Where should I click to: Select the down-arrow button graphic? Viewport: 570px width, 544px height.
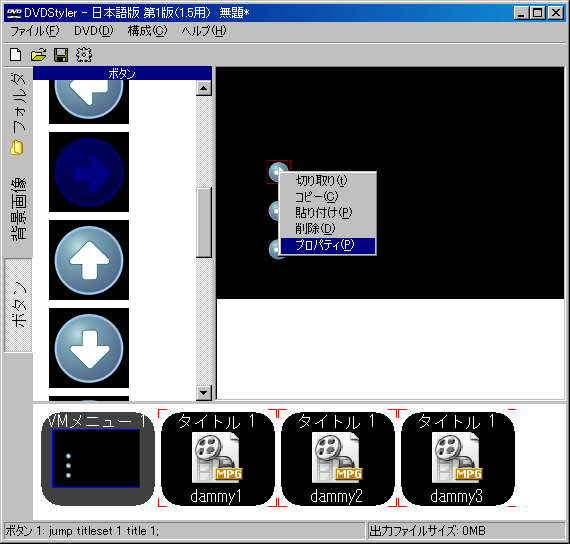[x=89, y=348]
